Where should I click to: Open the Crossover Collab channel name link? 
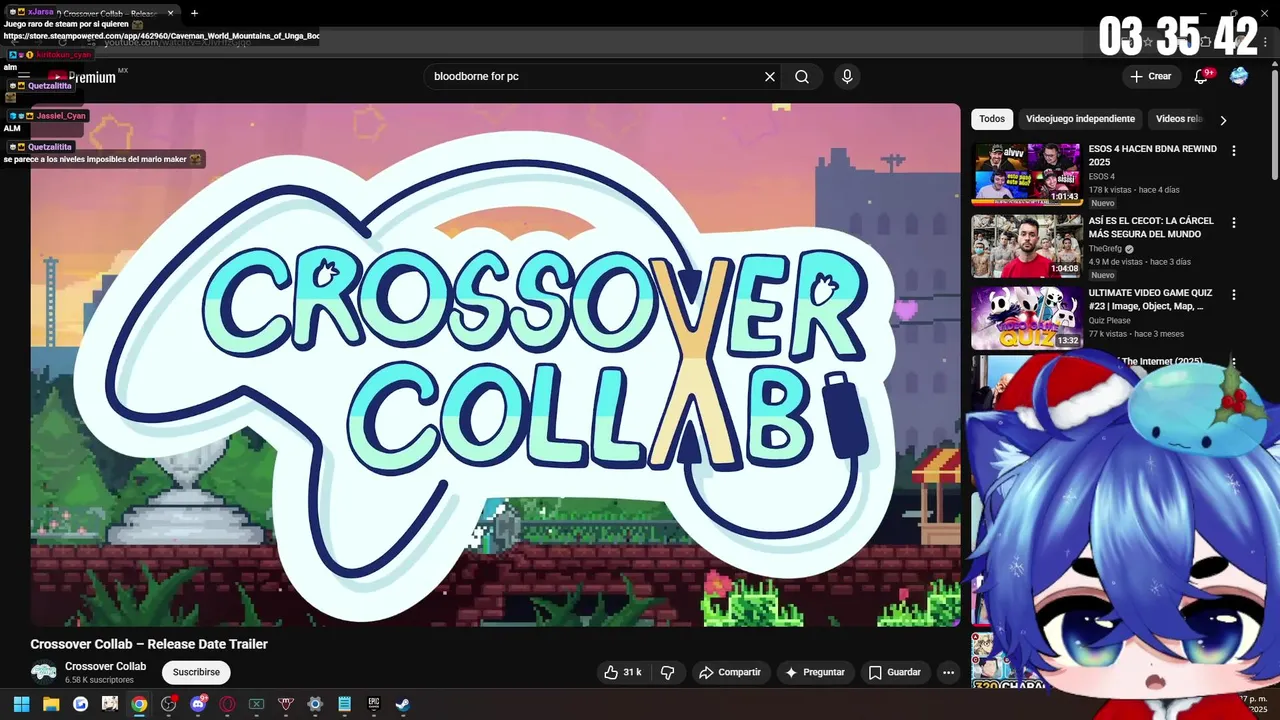coord(105,666)
